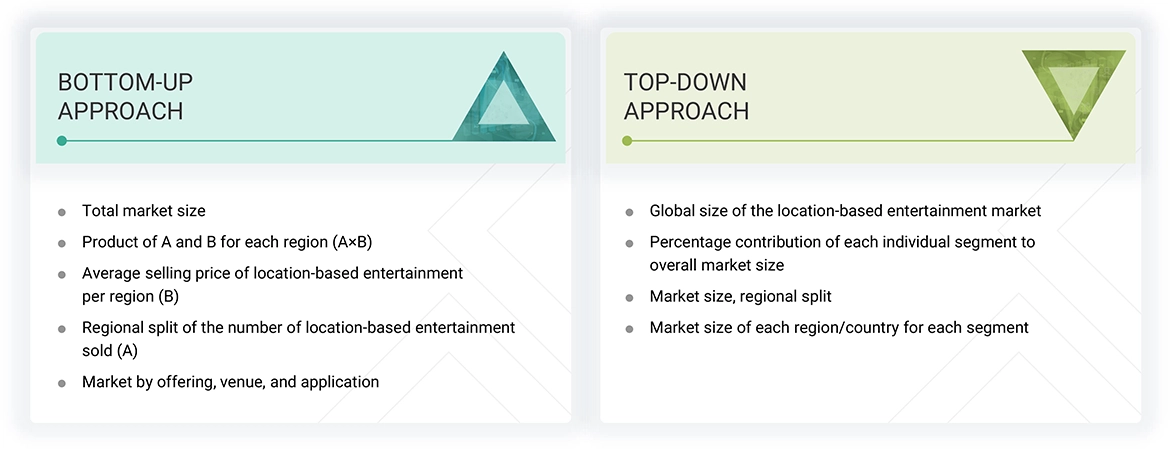
Task: Click the bullet beside Market size, regional split
Action: click(629, 298)
